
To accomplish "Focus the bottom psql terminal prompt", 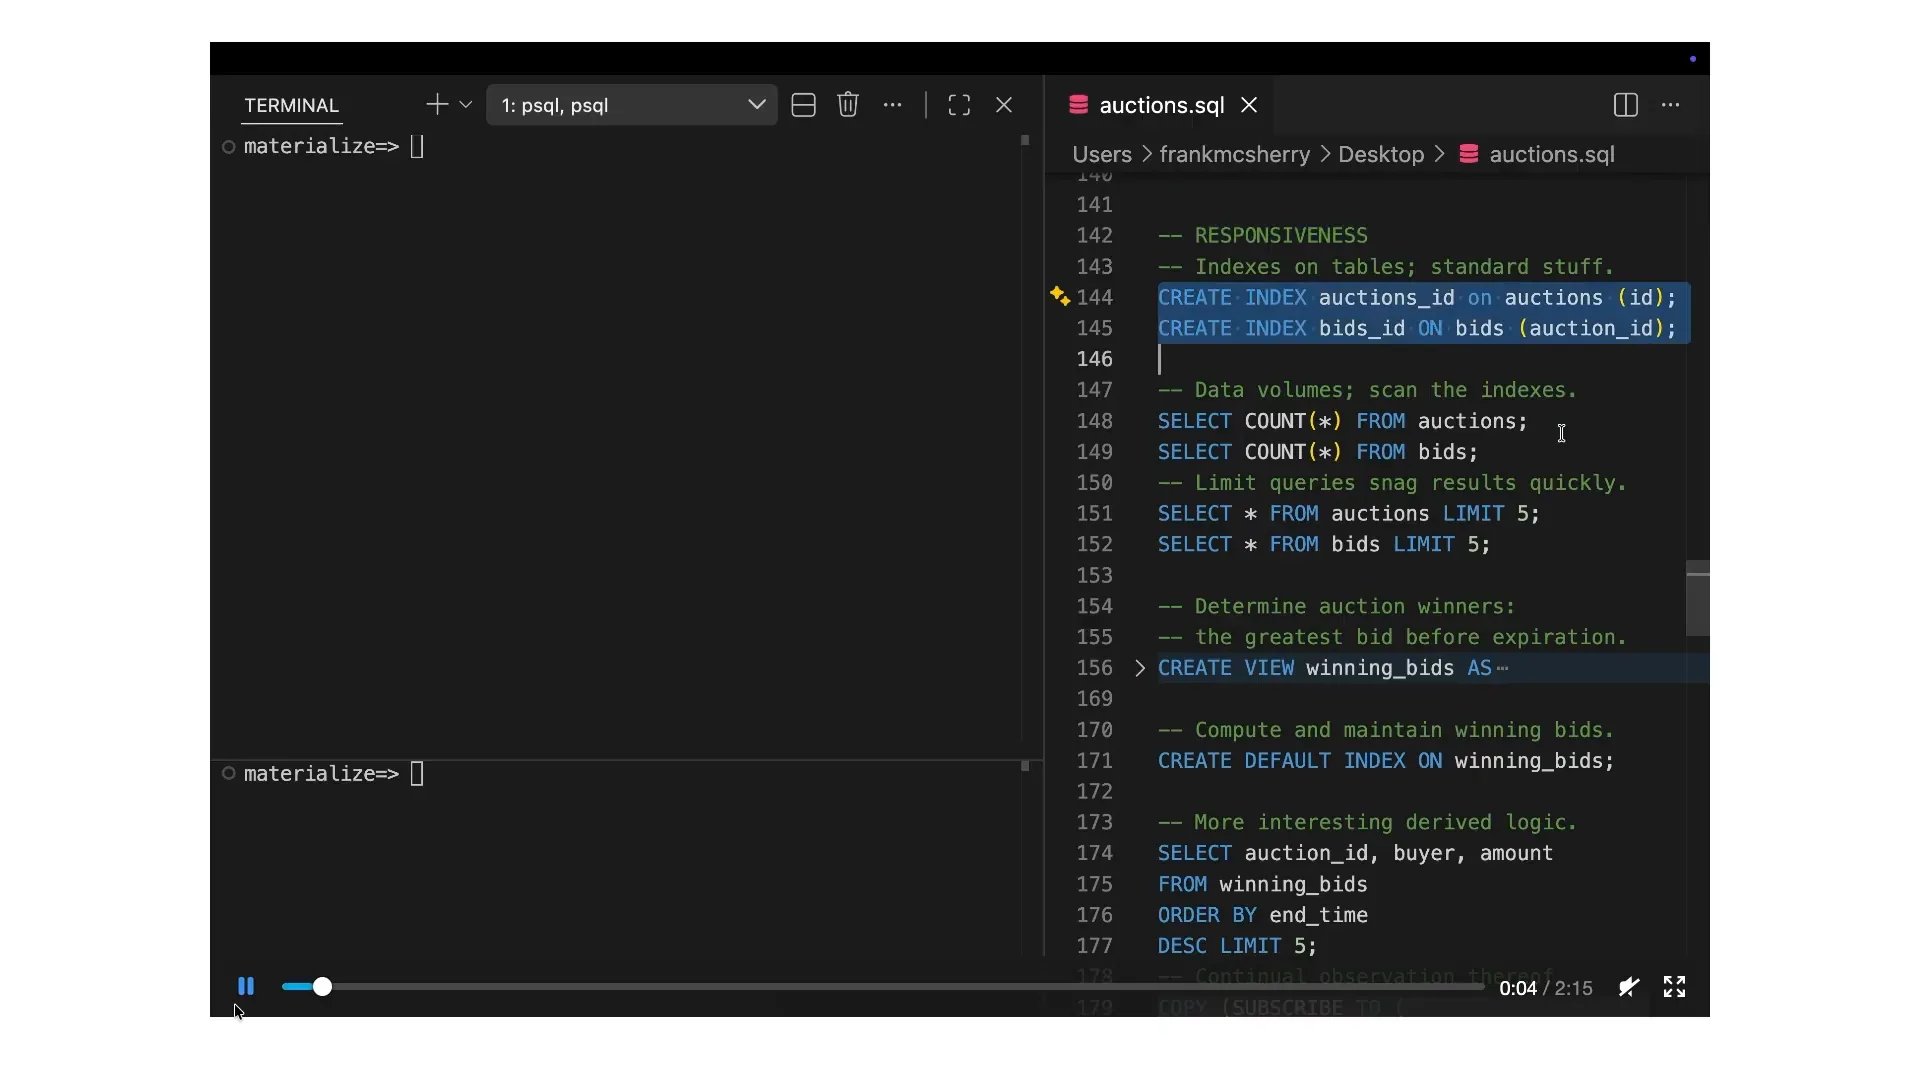I will (334, 774).
